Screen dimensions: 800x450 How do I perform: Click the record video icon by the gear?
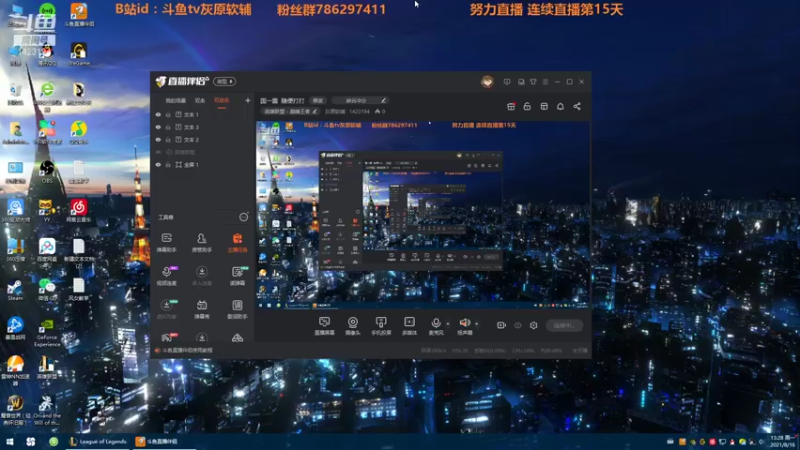pos(501,325)
